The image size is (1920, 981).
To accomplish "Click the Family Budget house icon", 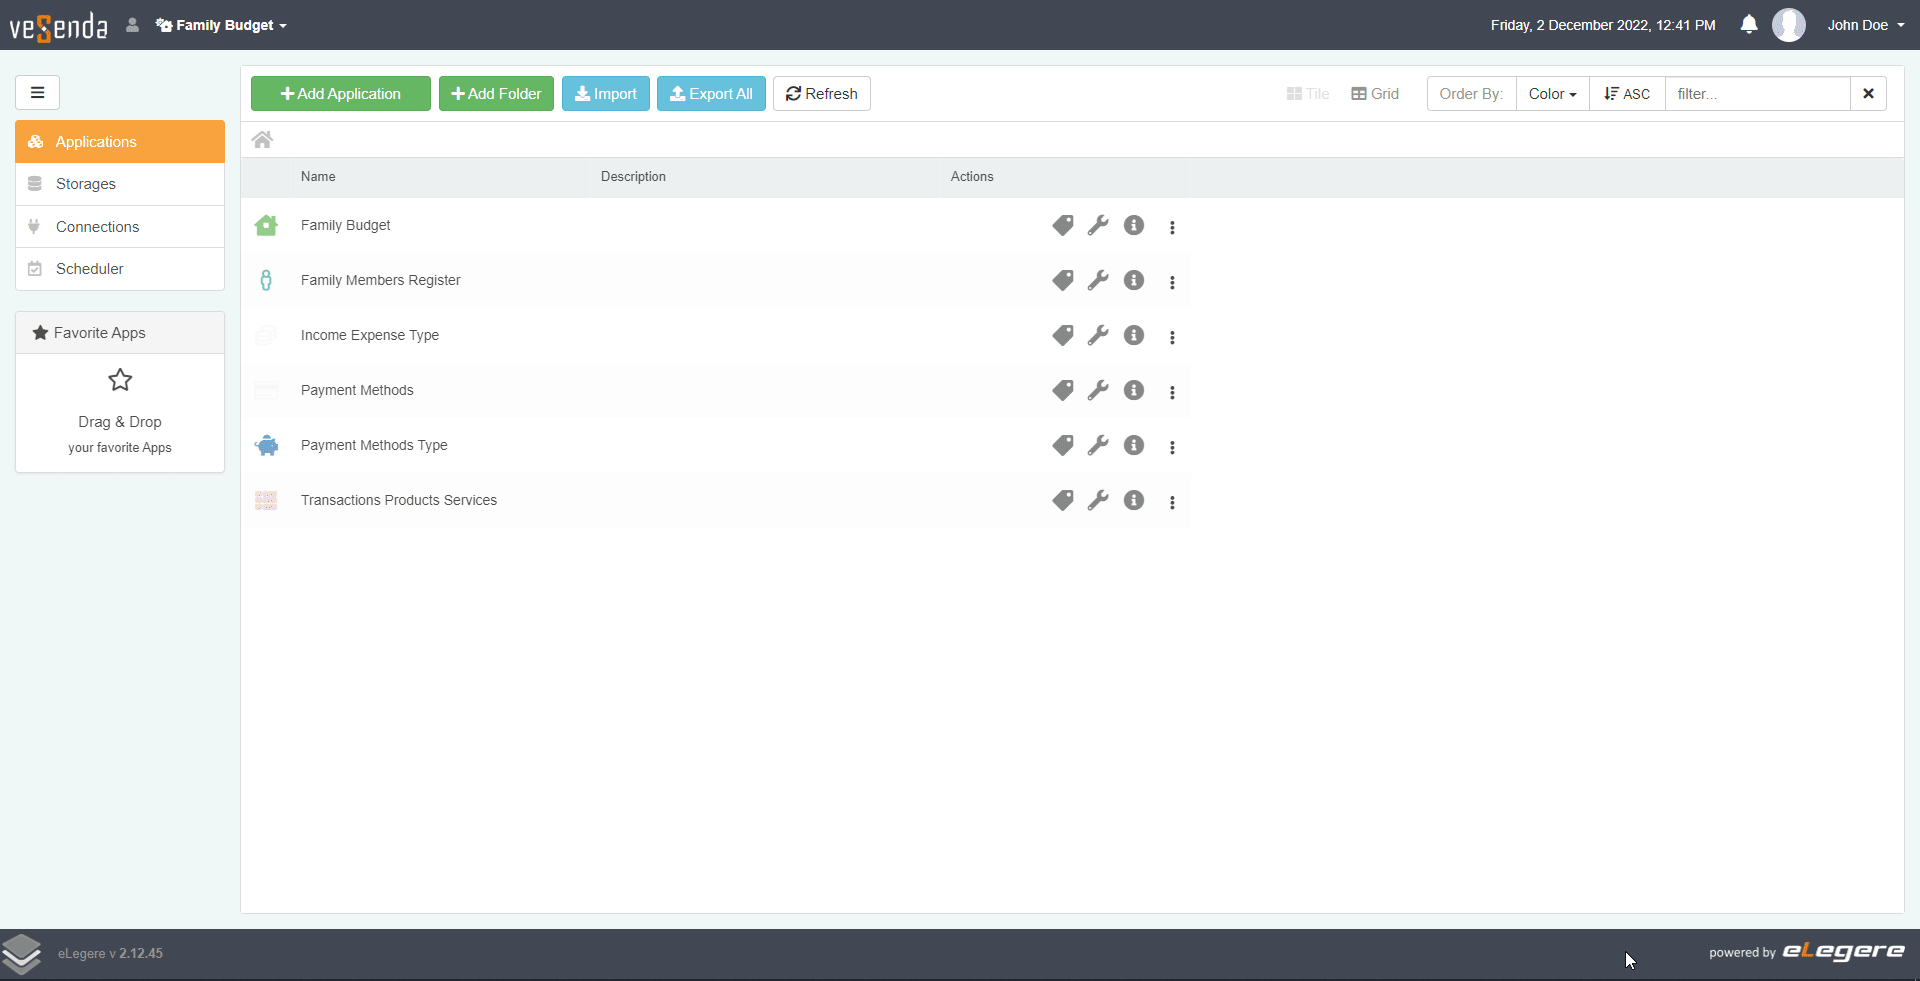I will click(x=266, y=226).
